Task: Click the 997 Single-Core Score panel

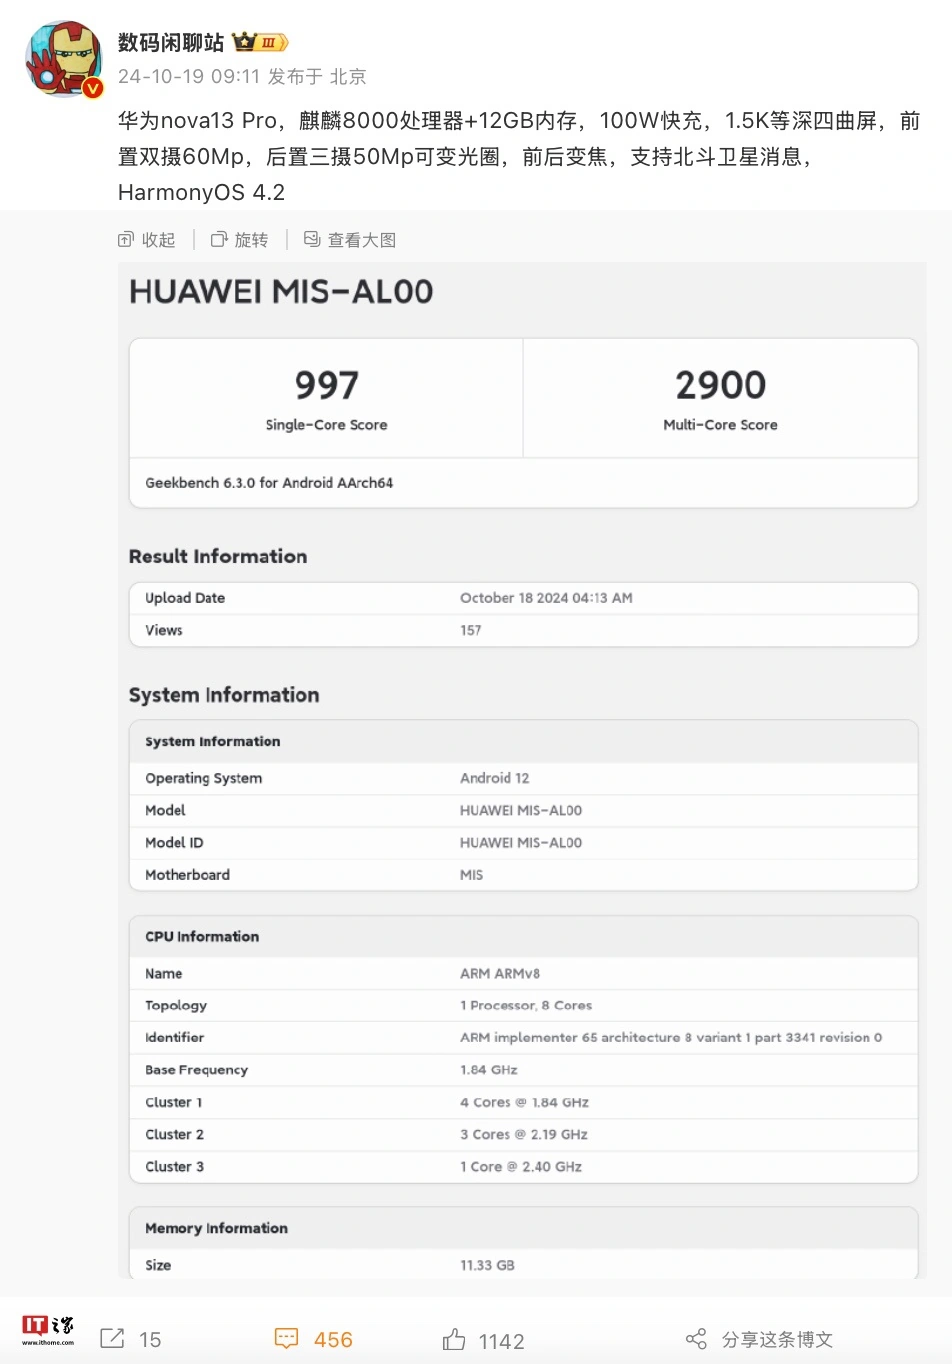Action: pos(326,398)
